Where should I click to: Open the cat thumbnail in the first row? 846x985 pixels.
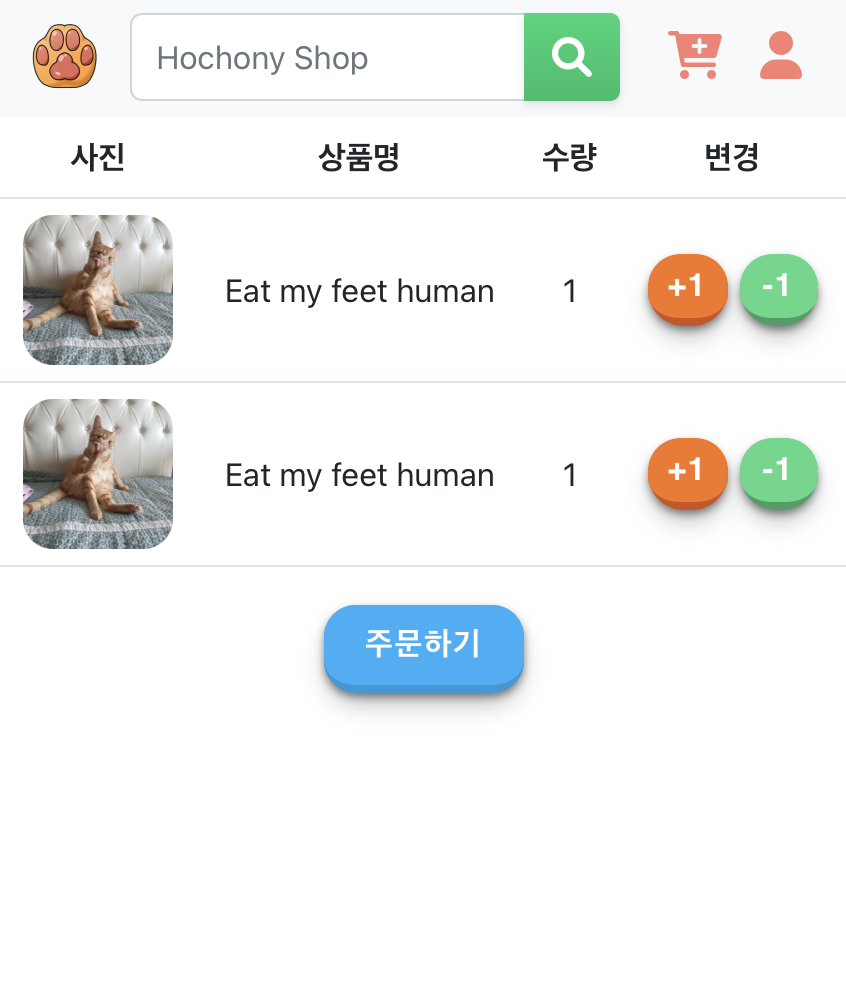[x=98, y=290]
